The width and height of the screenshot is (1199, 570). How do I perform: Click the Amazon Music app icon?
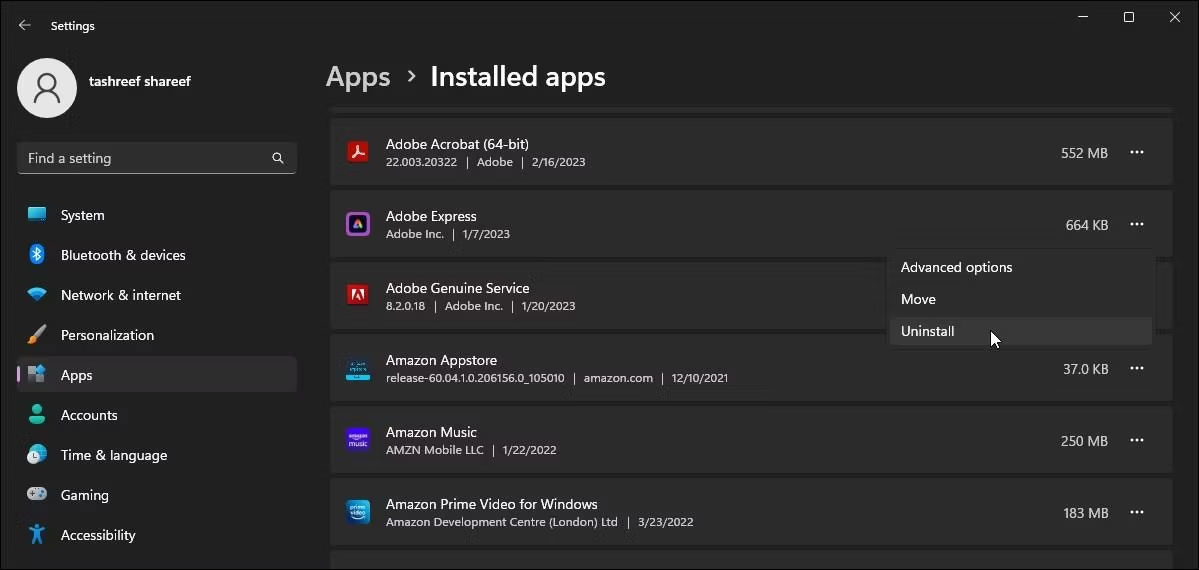358,440
